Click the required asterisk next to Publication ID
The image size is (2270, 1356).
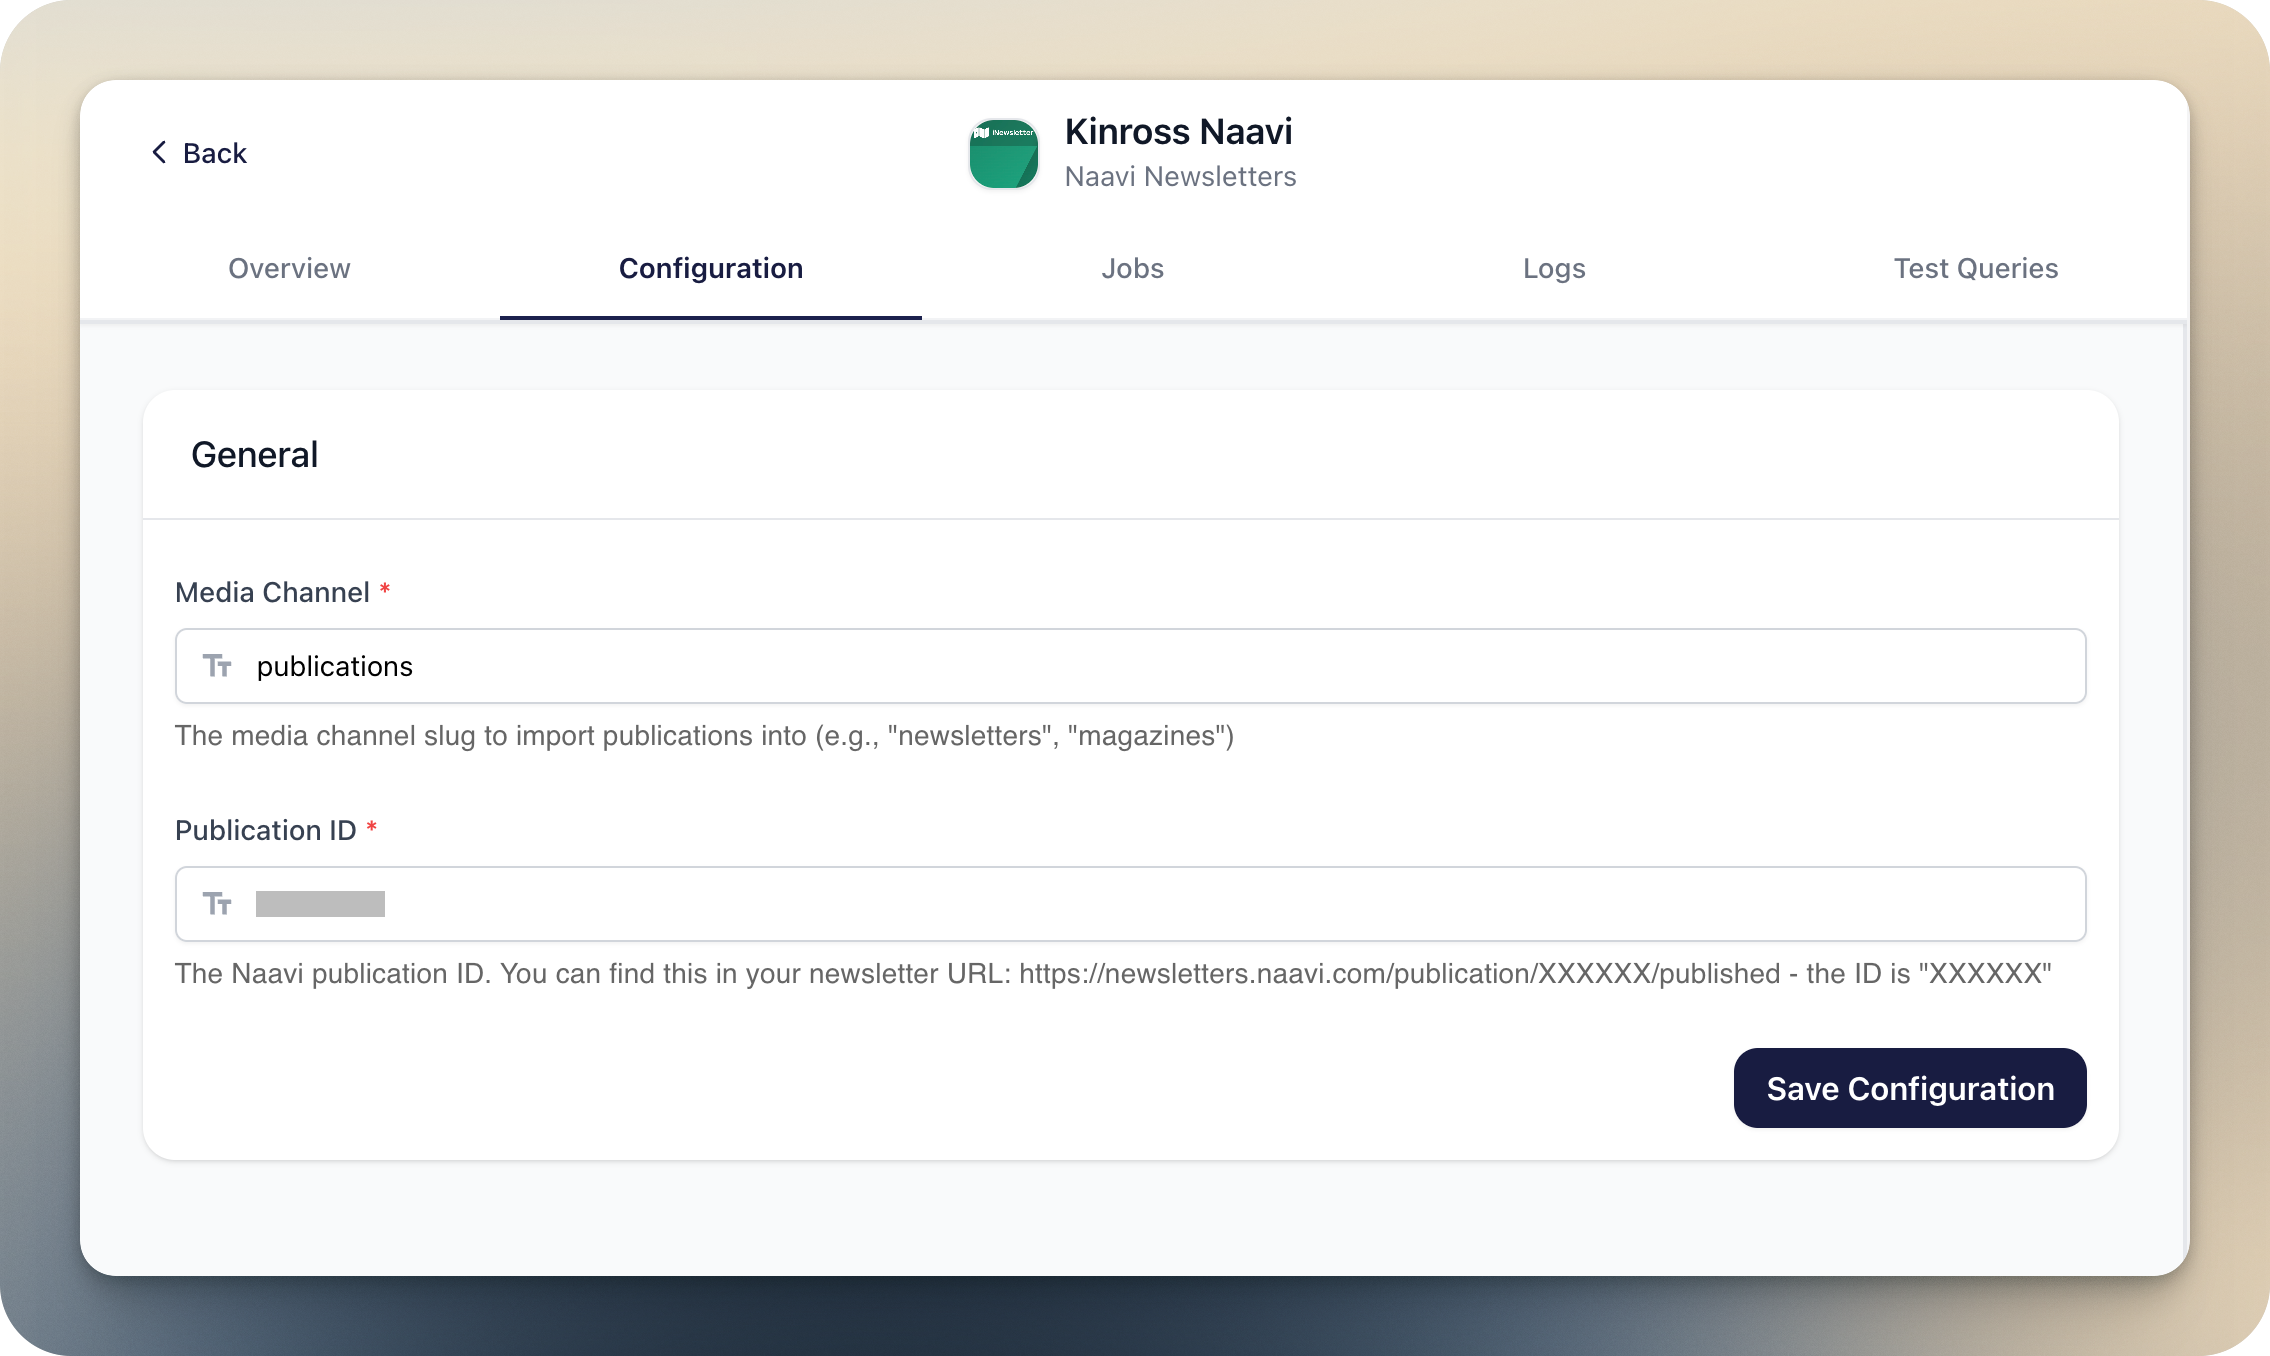(x=371, y=828)
